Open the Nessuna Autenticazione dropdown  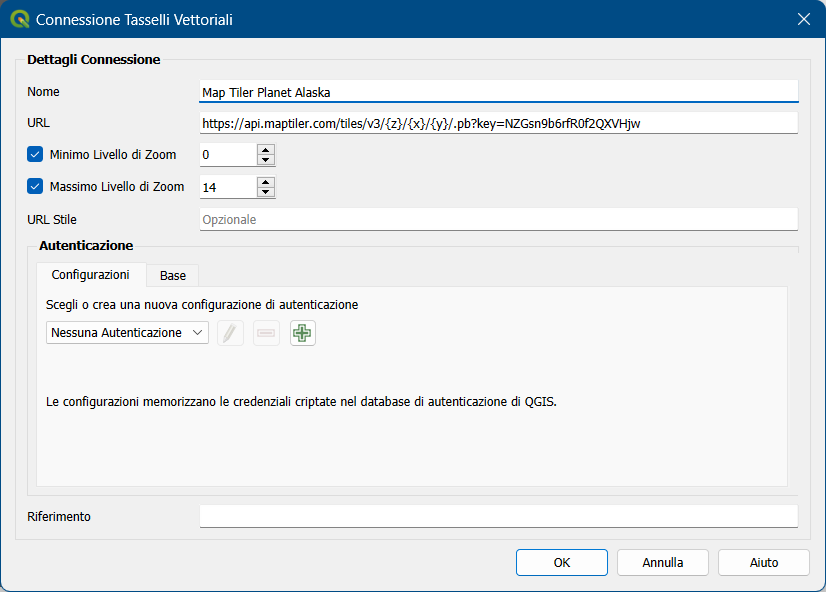[x=127, y=333]
